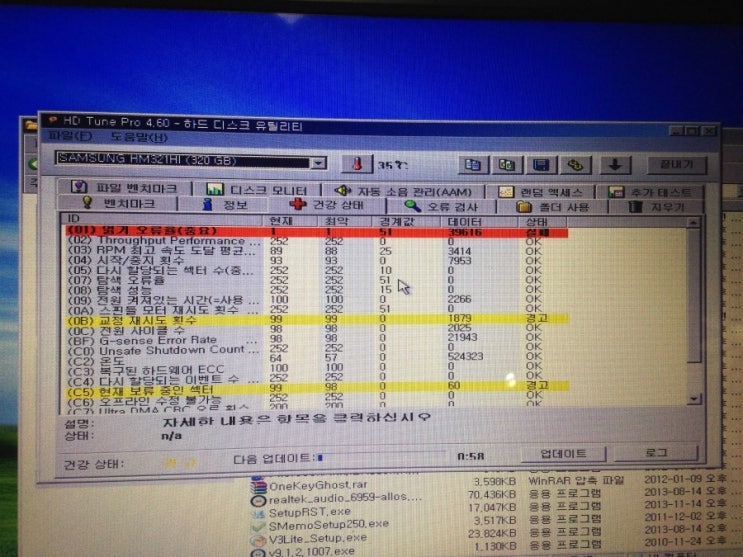This screenshot has width=743, height=557.
Task: Click the SMemoSetup250.exe file icon
Action: point(258,526)
